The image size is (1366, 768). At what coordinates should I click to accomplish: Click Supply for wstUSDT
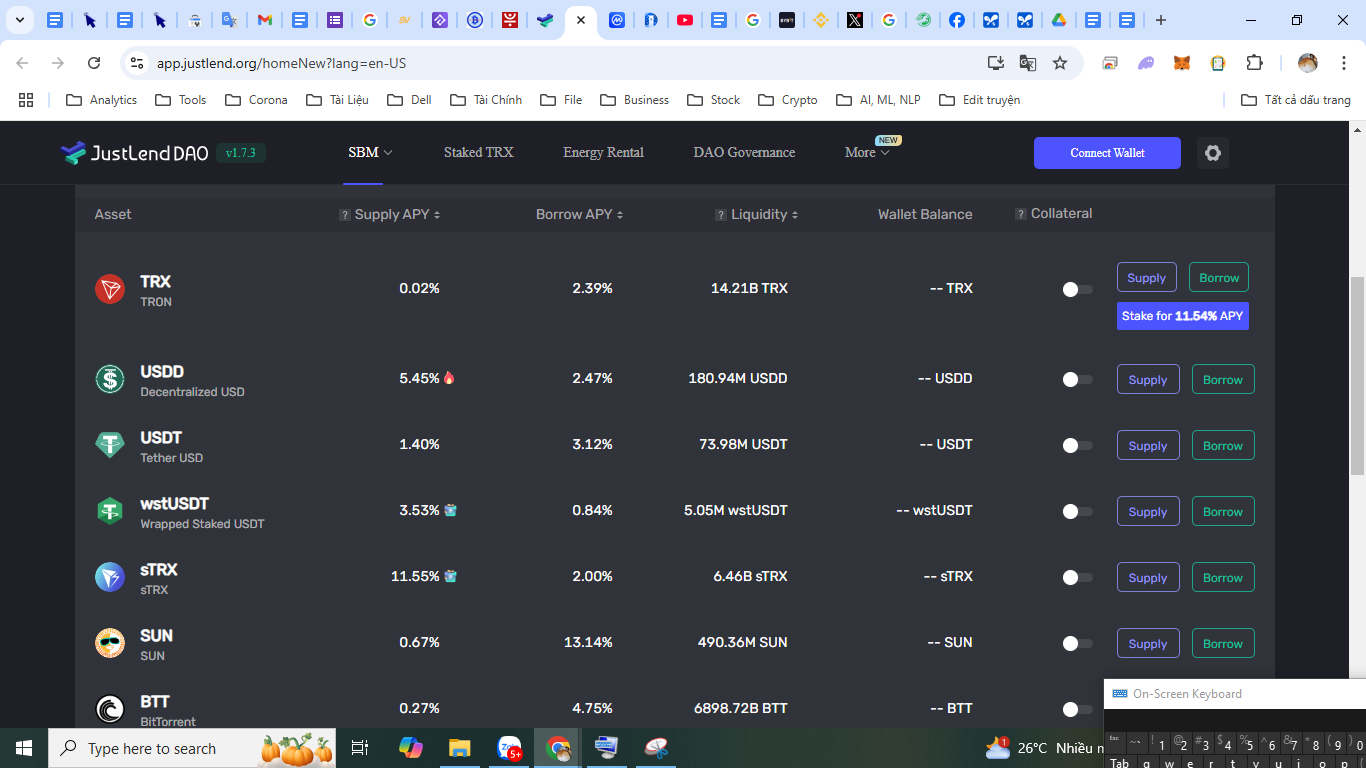[1148, 512]
